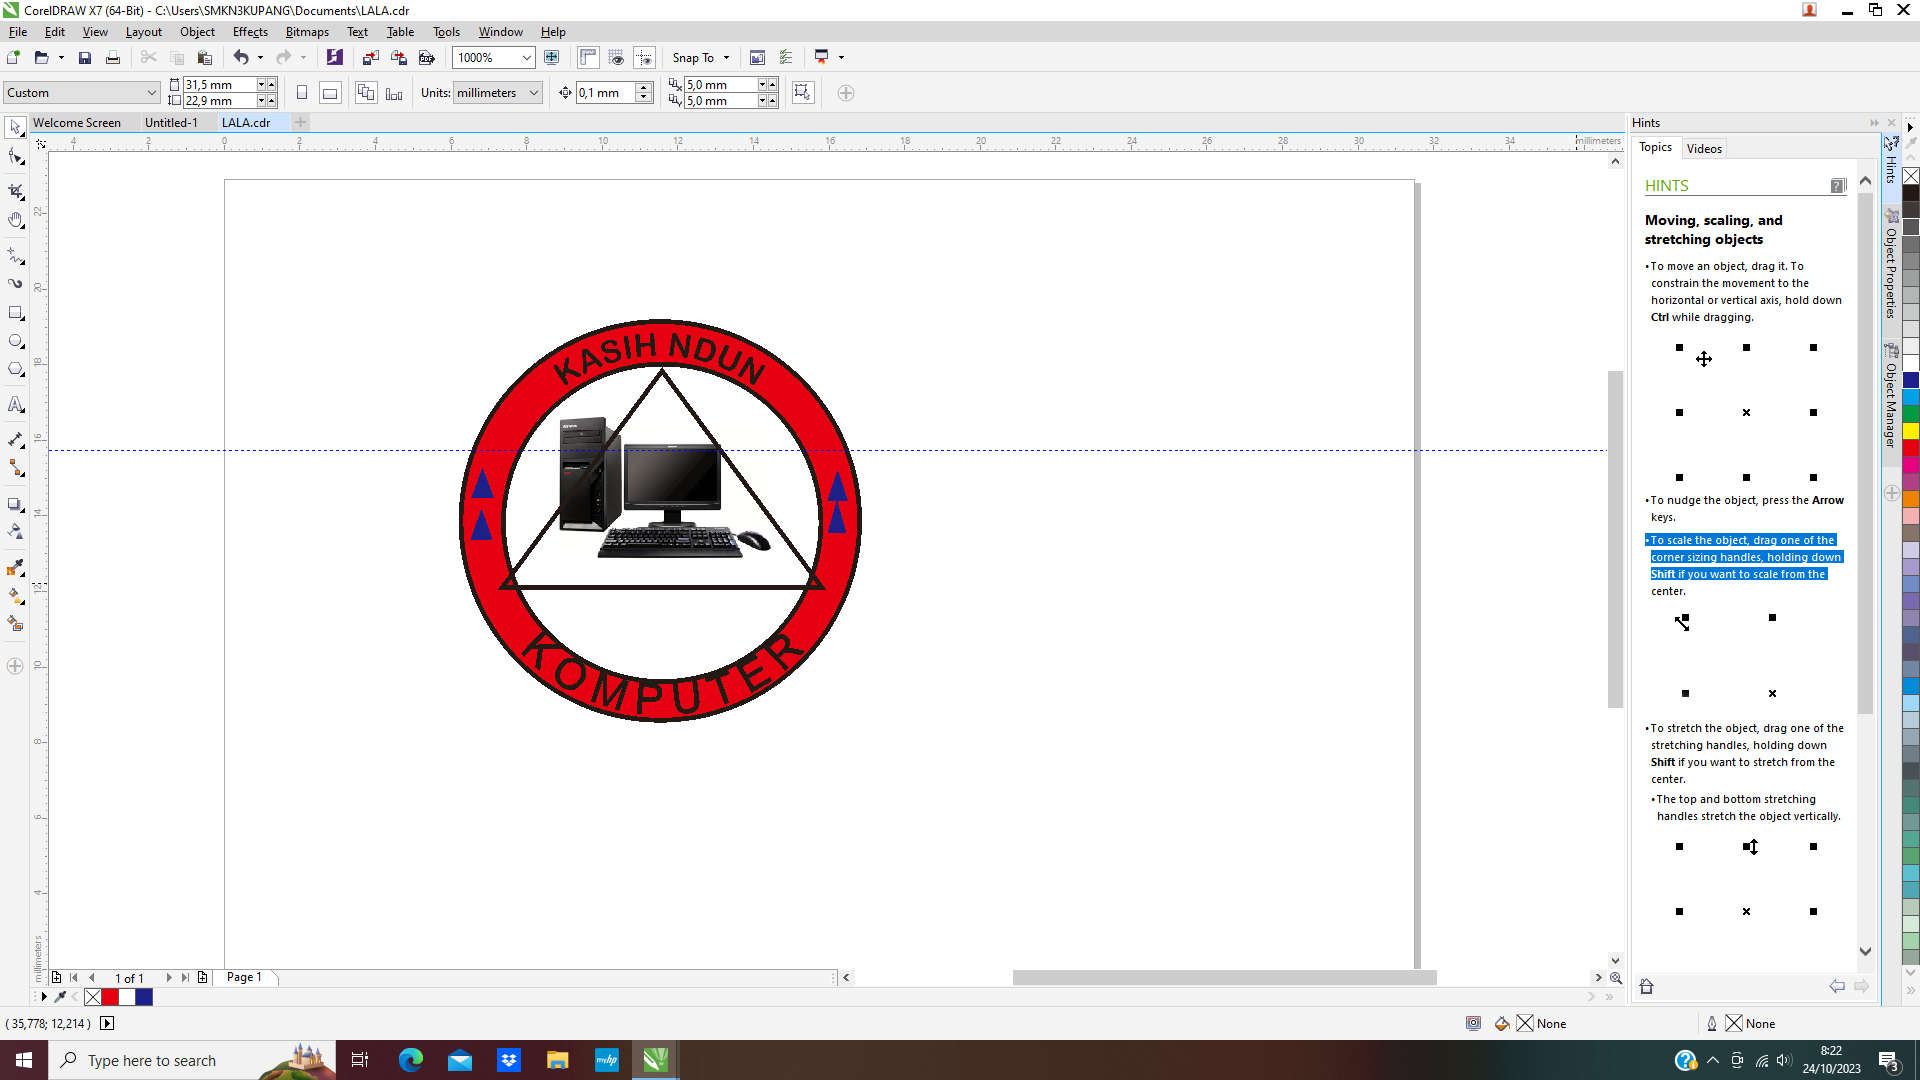Click the Full-screen preview icon
The image size is (1920, 1080).
tap(551, 58)
